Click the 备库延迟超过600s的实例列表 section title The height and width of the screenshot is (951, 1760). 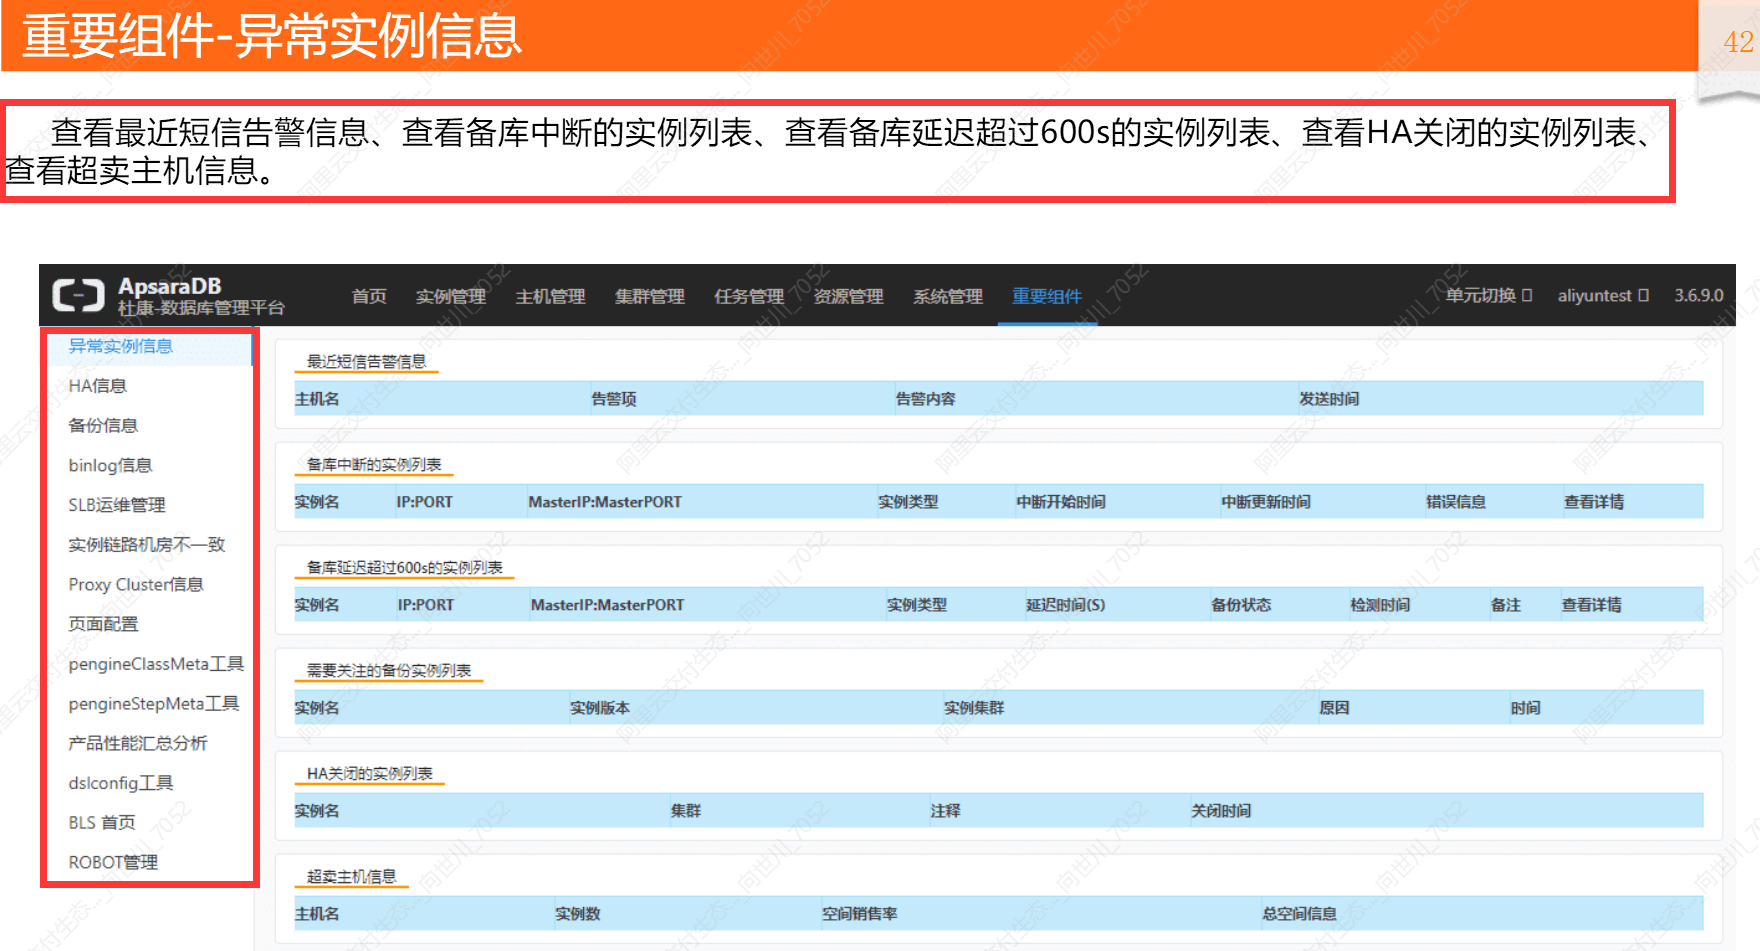(405, 568)
